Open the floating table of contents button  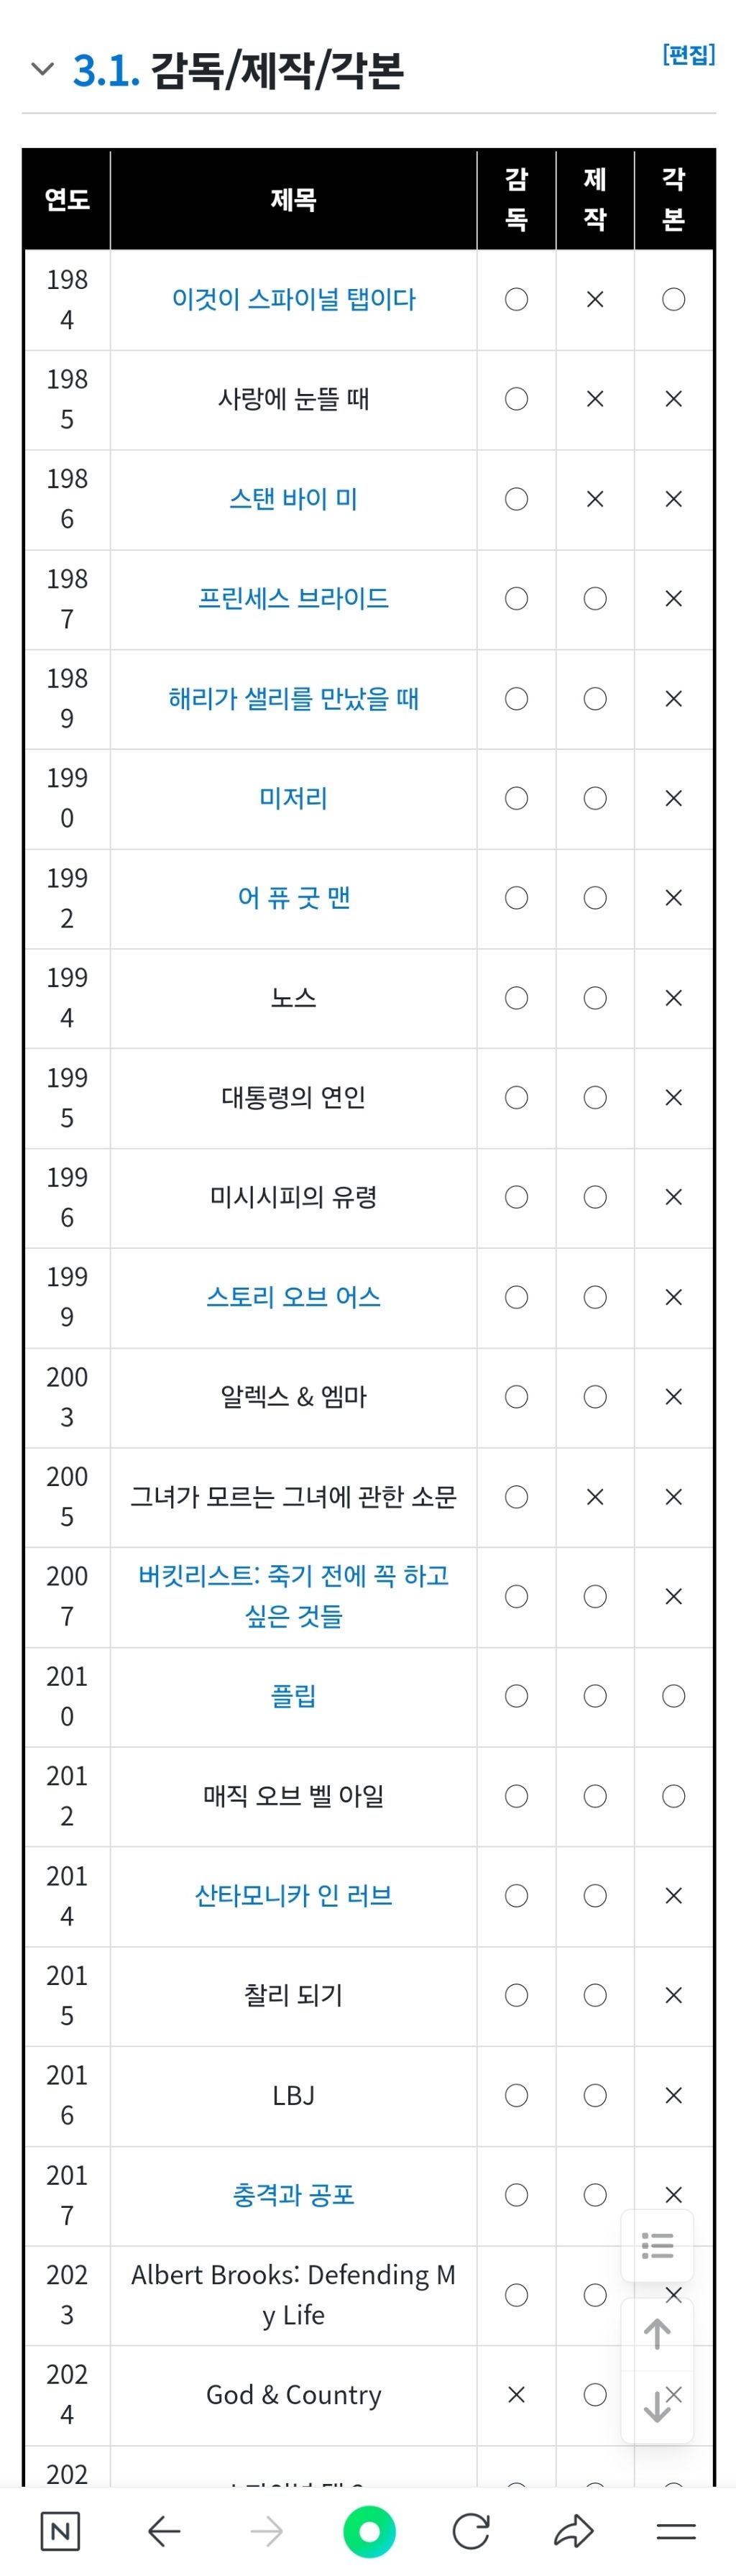(x=657, y=2245)
